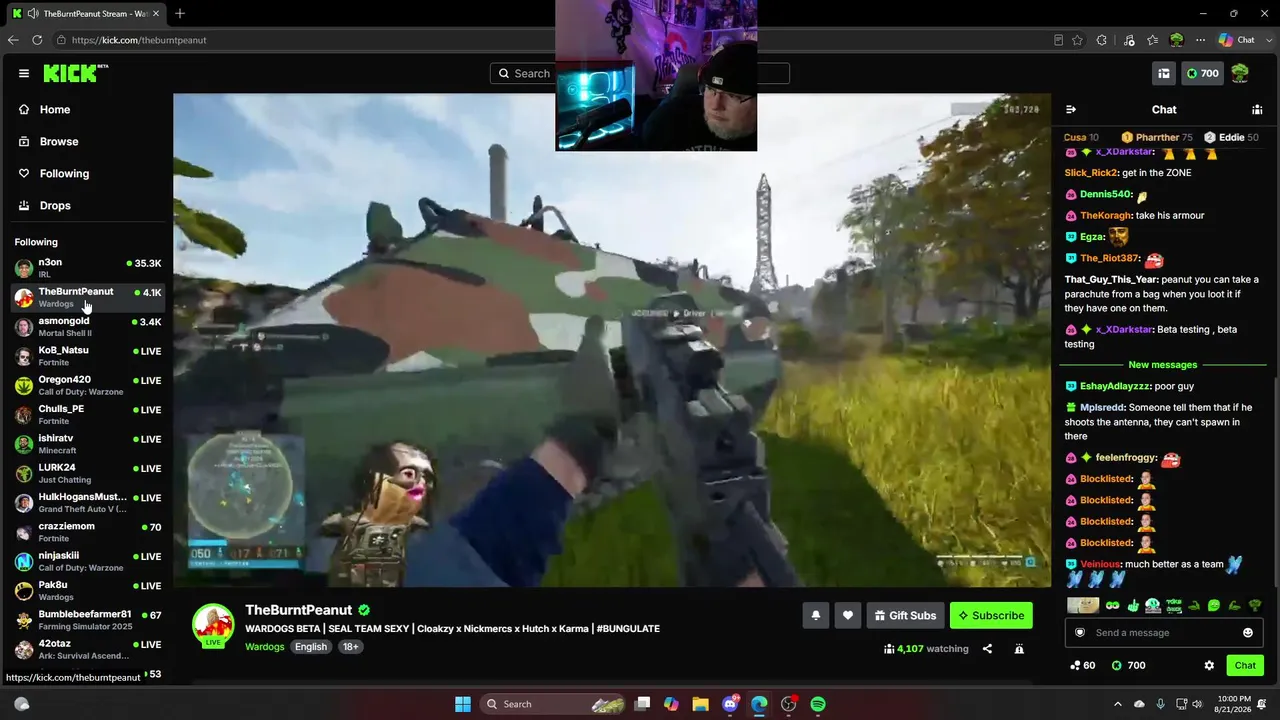Close TheBurntPeanut Stream browser tab
Image resolution: width=1280 pixels, height=720 pixels.
(156, 14)
